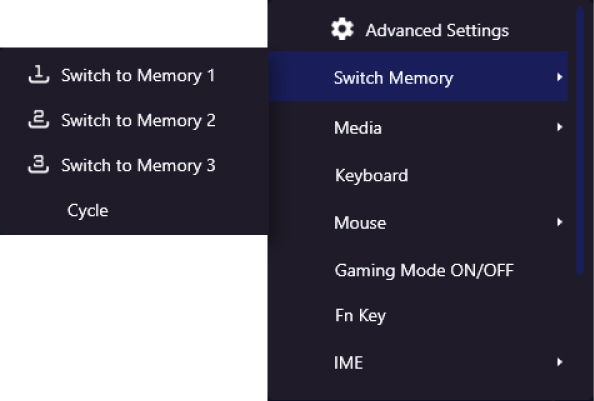Expand the Mouse submenu arrow
This screenshot has height=401, width=594.
(560, 222)
